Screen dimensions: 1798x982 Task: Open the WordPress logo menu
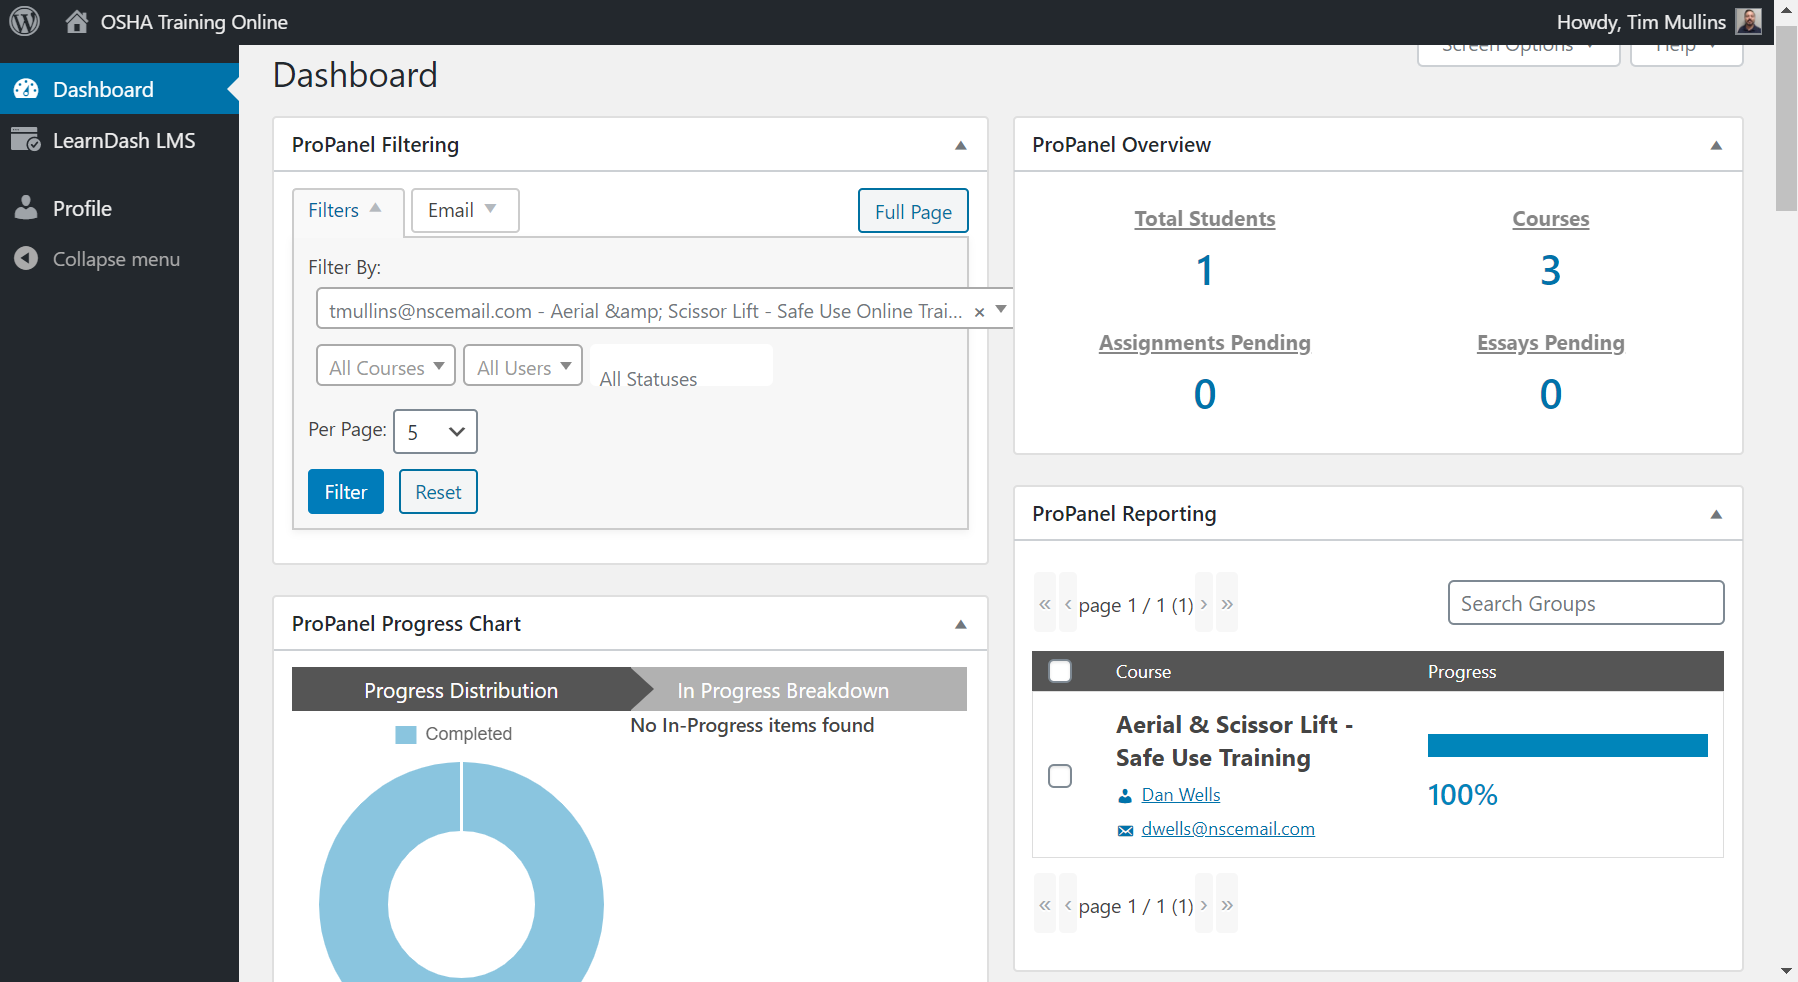click(x=24, y=21)
